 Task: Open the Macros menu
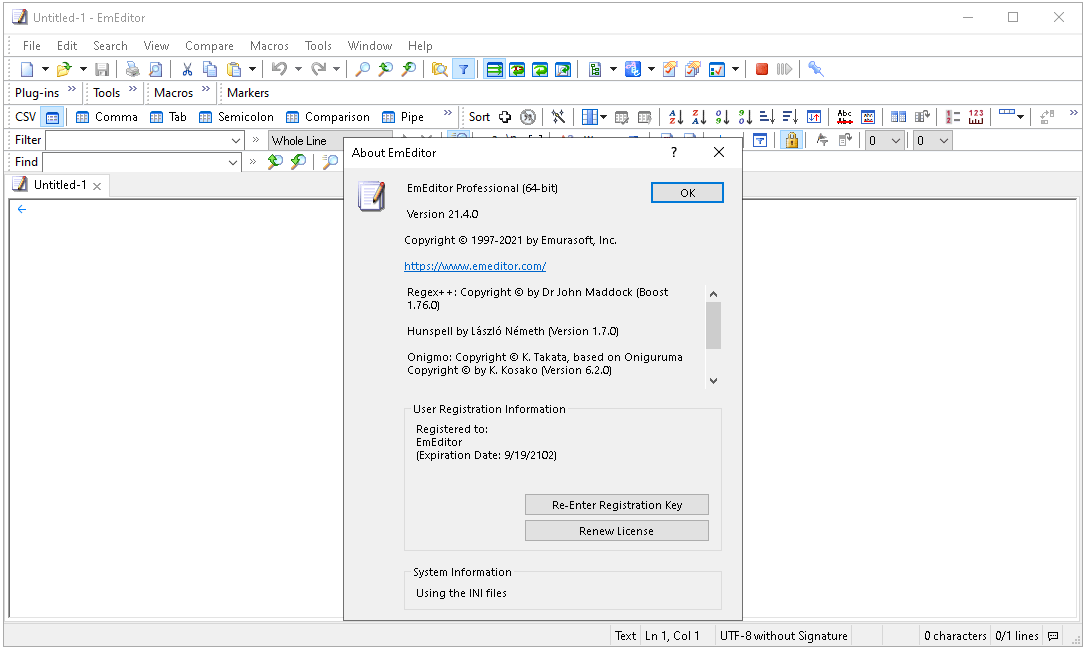coord(269,45)
